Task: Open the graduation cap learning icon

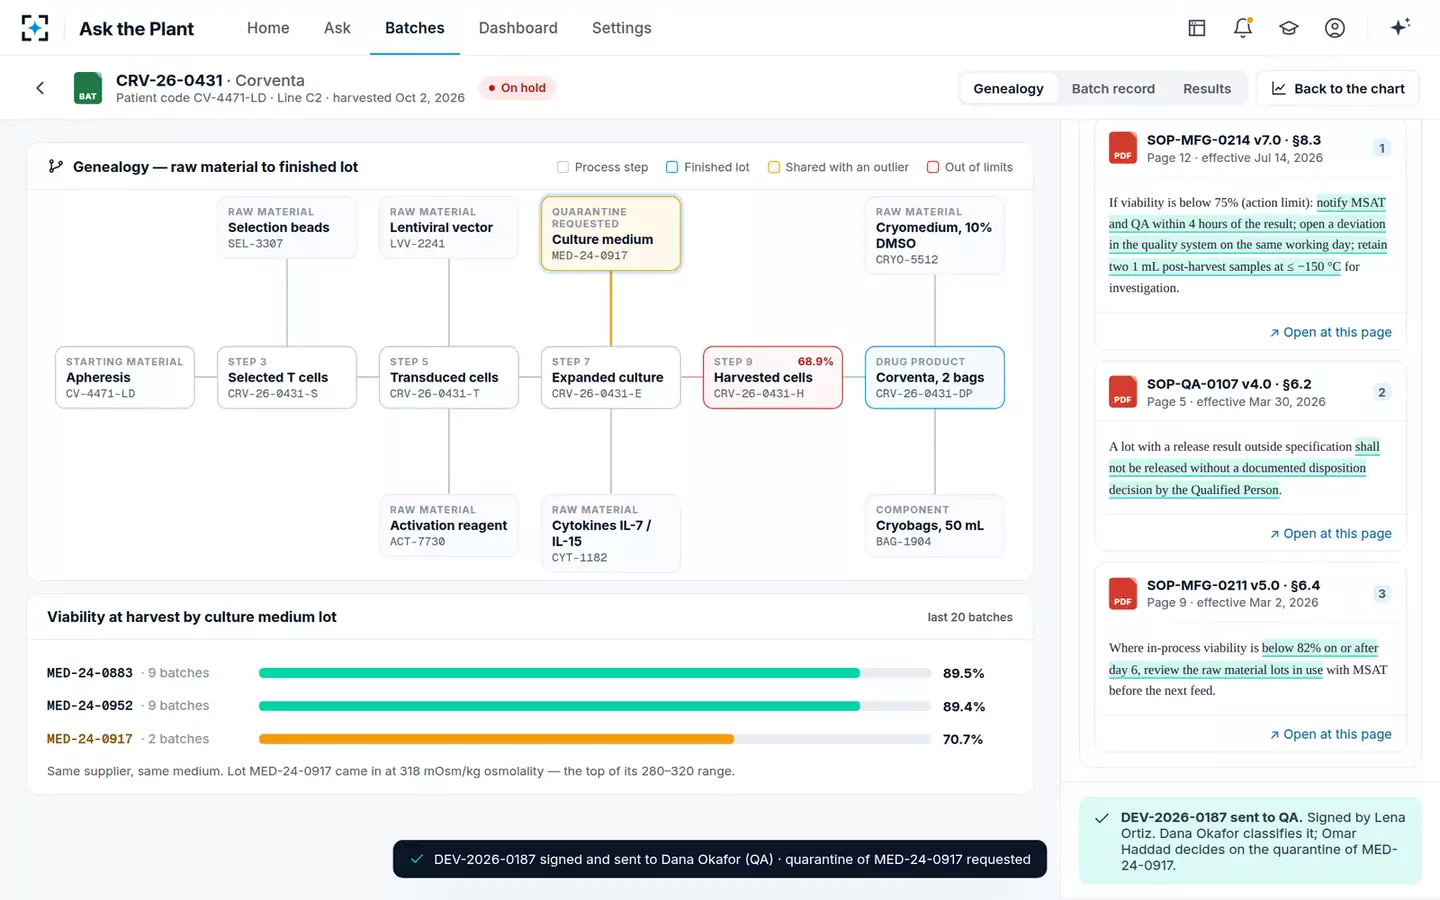Action: (x=1289, y=28)
